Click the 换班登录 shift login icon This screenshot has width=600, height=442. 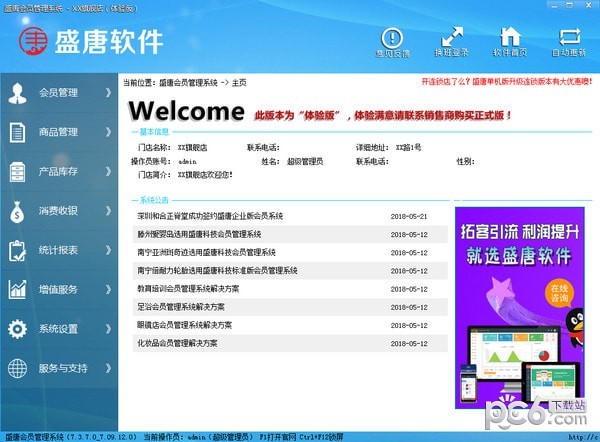[452, 37]
